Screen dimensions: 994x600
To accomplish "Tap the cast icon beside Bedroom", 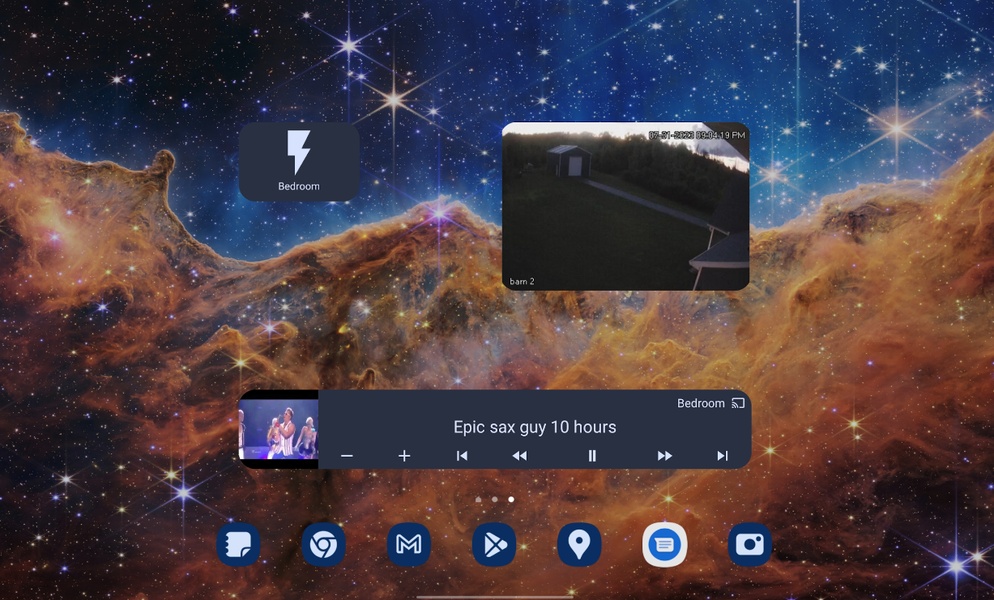I will point(738,403).
